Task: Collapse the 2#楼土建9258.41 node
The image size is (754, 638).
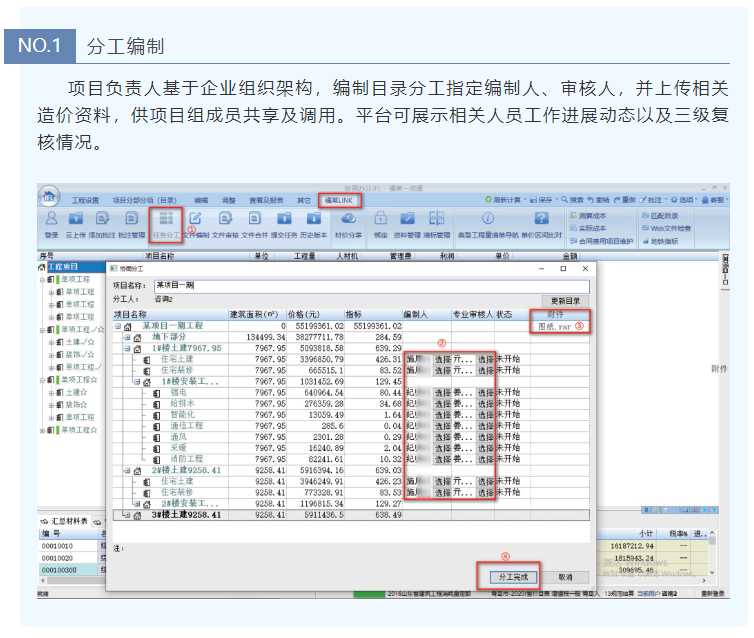Action: point(127,470)
